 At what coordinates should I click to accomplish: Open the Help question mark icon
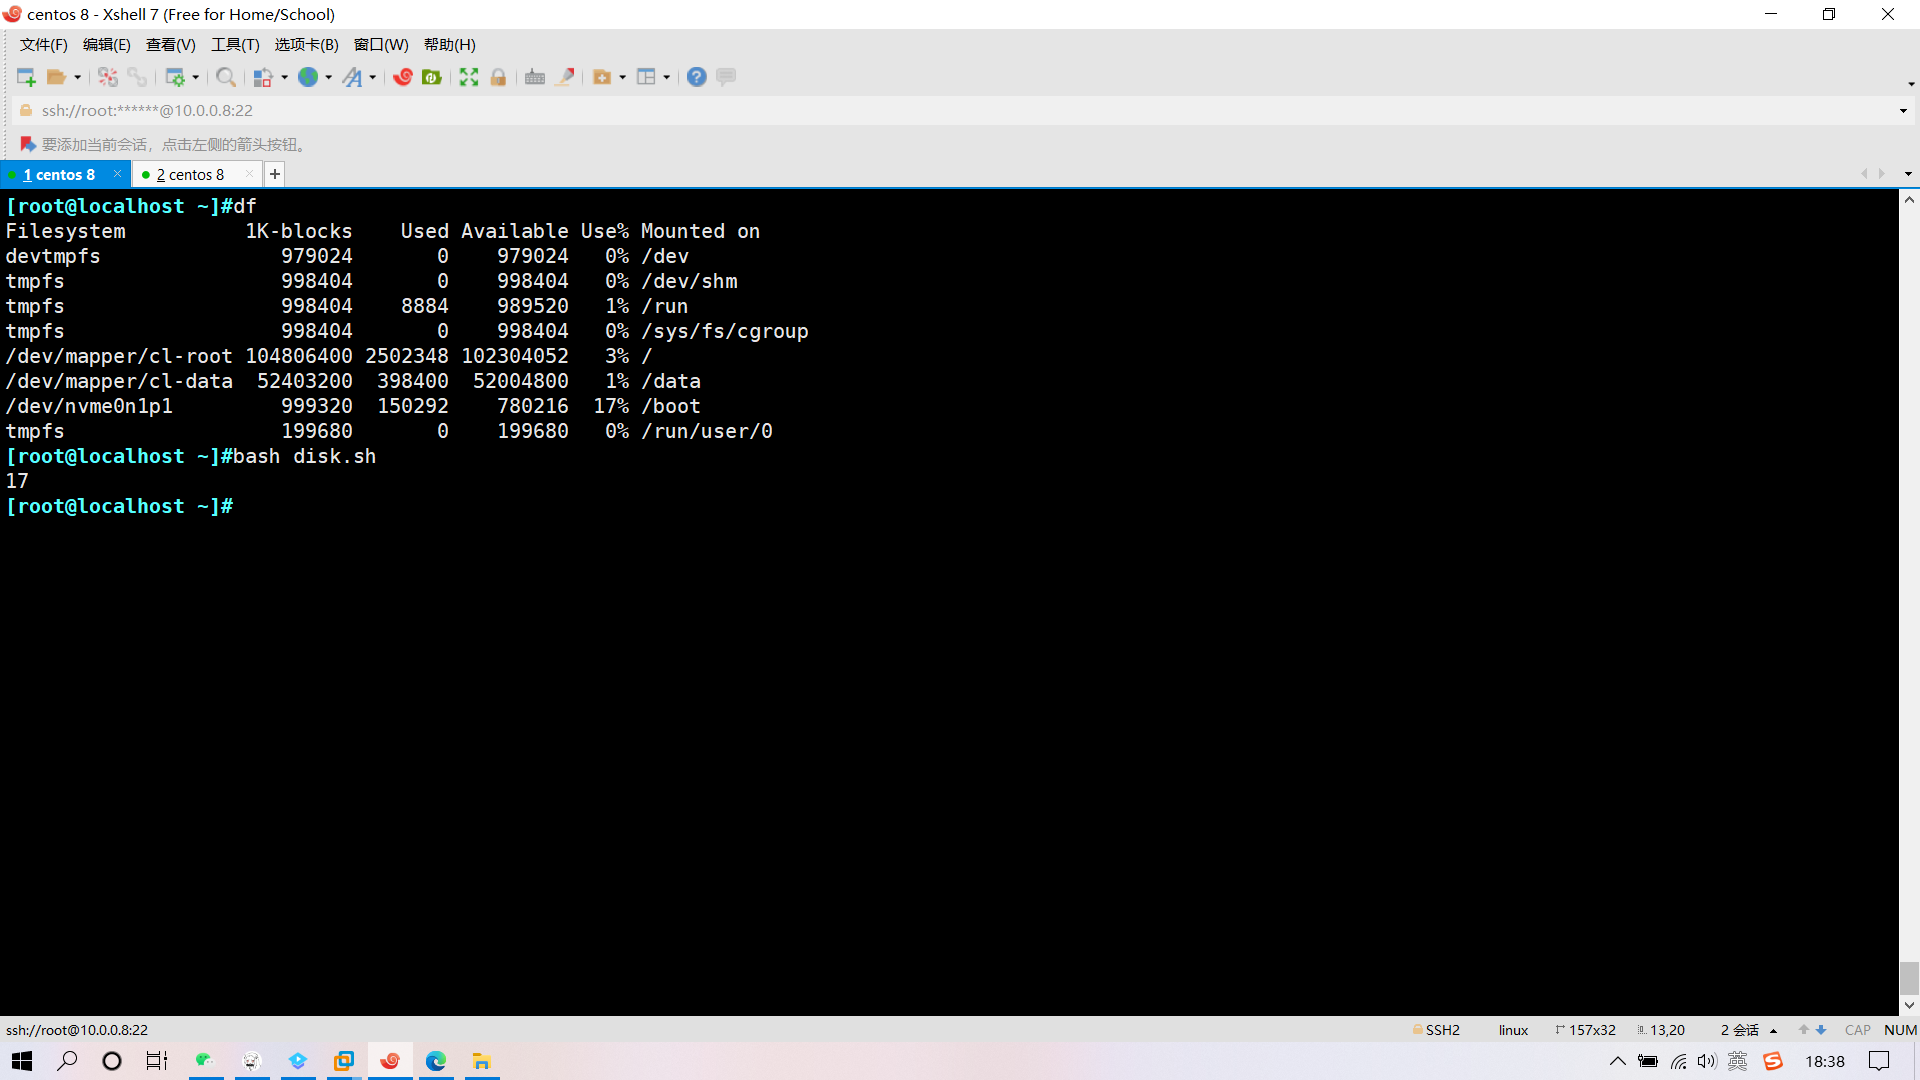[x=697, y=77]
